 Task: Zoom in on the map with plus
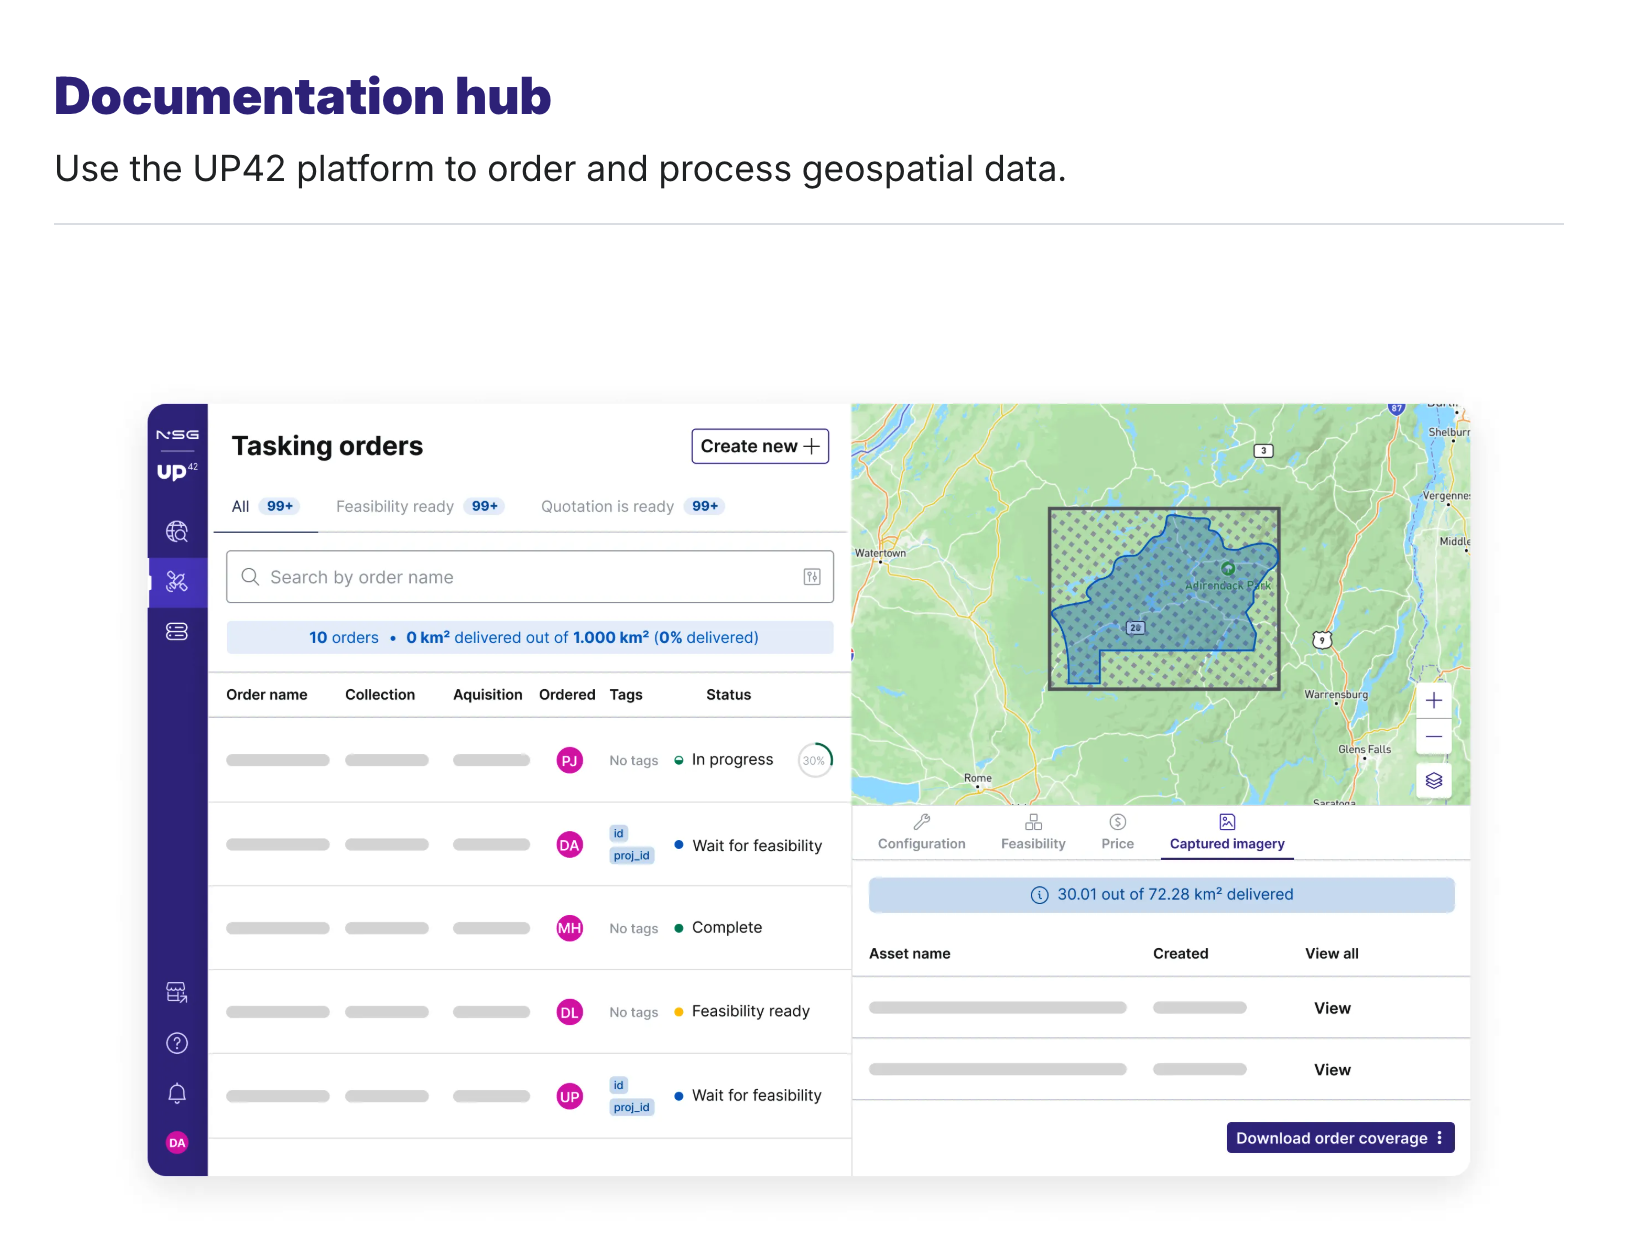[1434, 700]
